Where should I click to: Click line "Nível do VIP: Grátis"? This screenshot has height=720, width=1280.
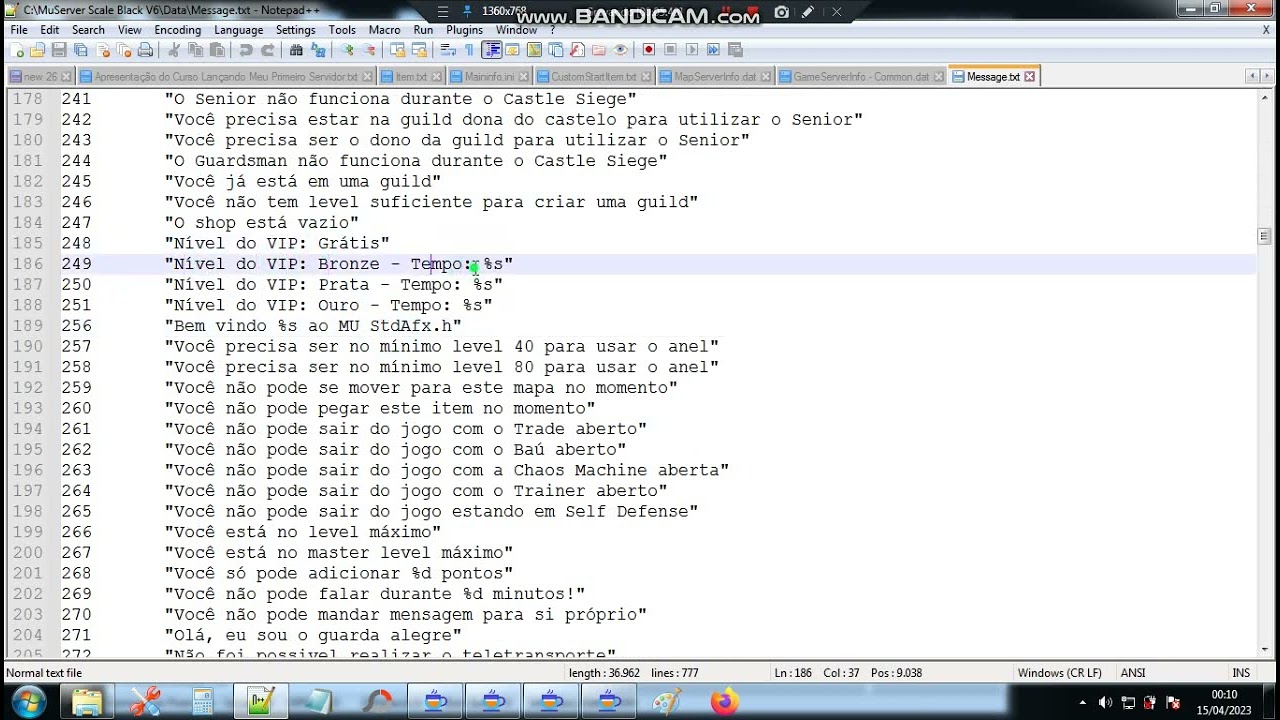pos(277,243)
